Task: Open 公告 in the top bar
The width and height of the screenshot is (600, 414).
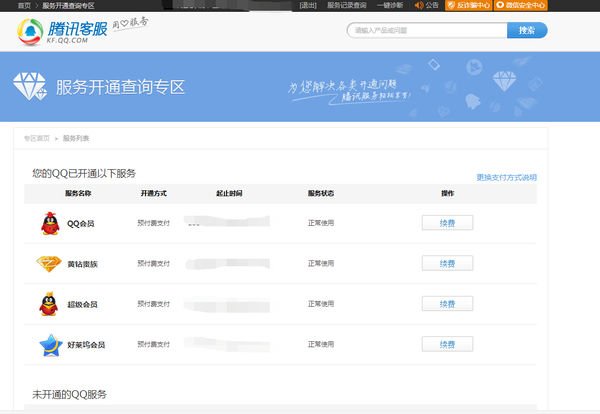Action: point(432,5)
